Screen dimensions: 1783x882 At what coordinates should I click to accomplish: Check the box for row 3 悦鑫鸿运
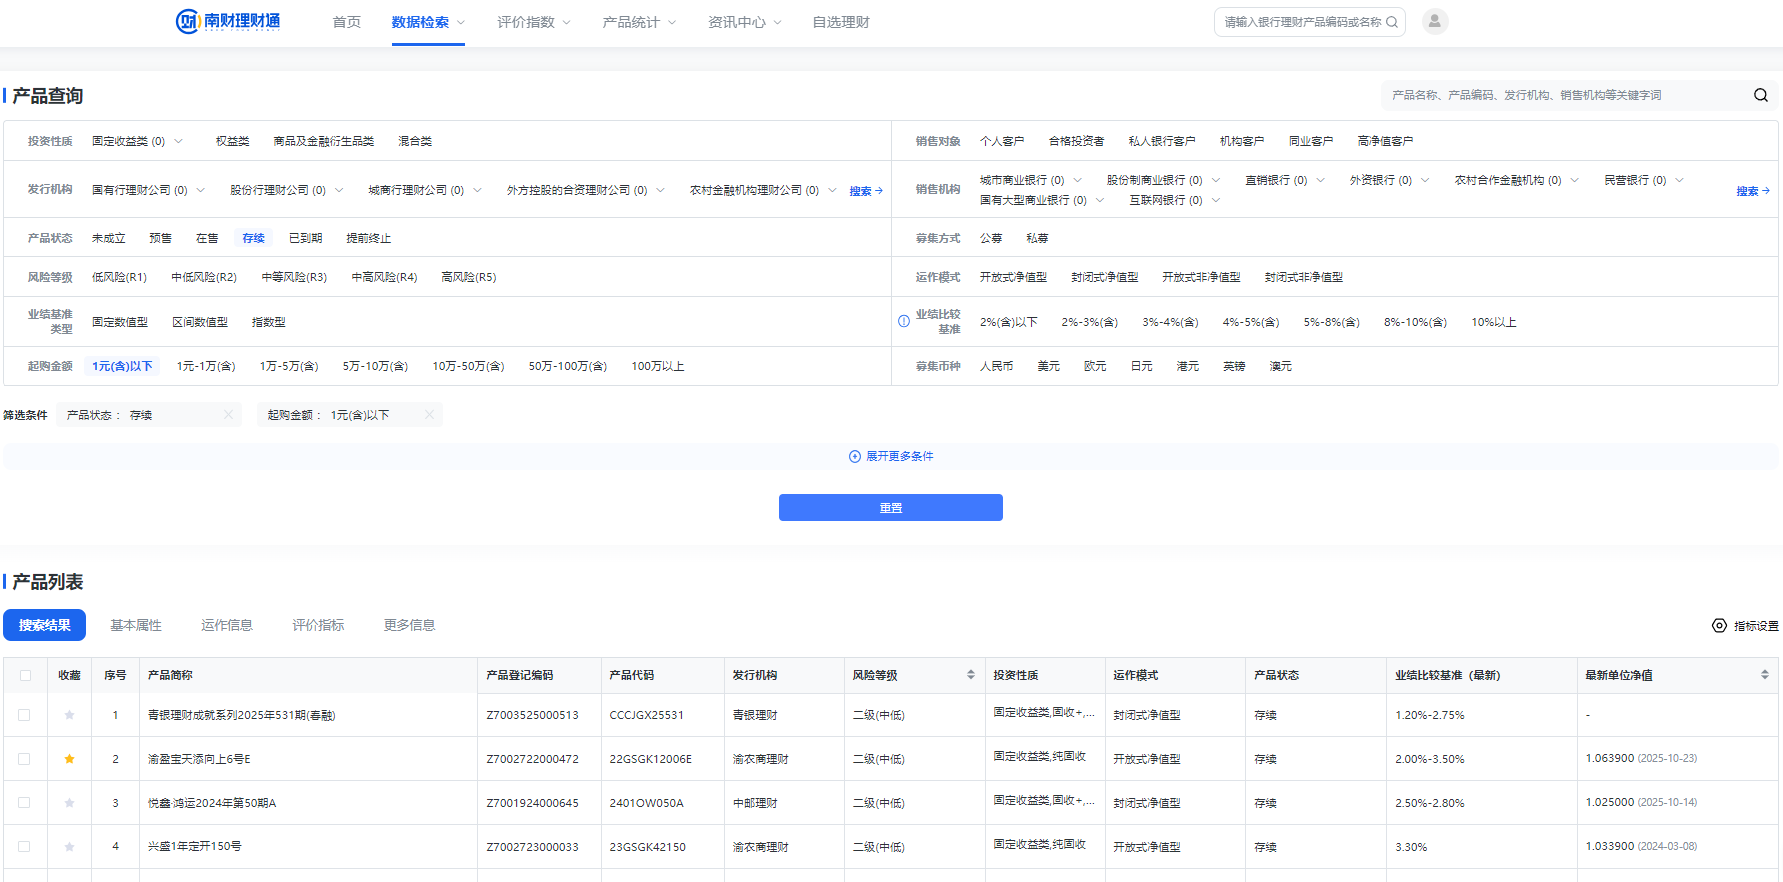[25, 803]
